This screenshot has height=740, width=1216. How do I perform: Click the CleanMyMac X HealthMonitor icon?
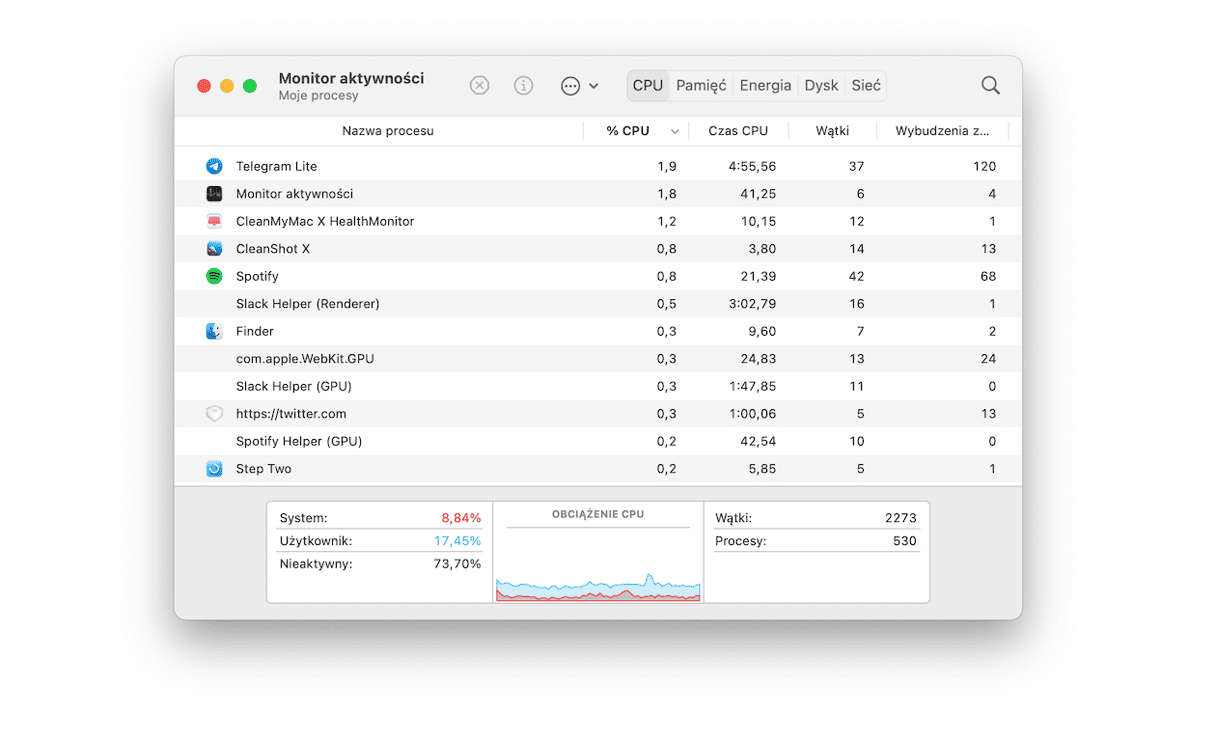(x=214, y=221)
